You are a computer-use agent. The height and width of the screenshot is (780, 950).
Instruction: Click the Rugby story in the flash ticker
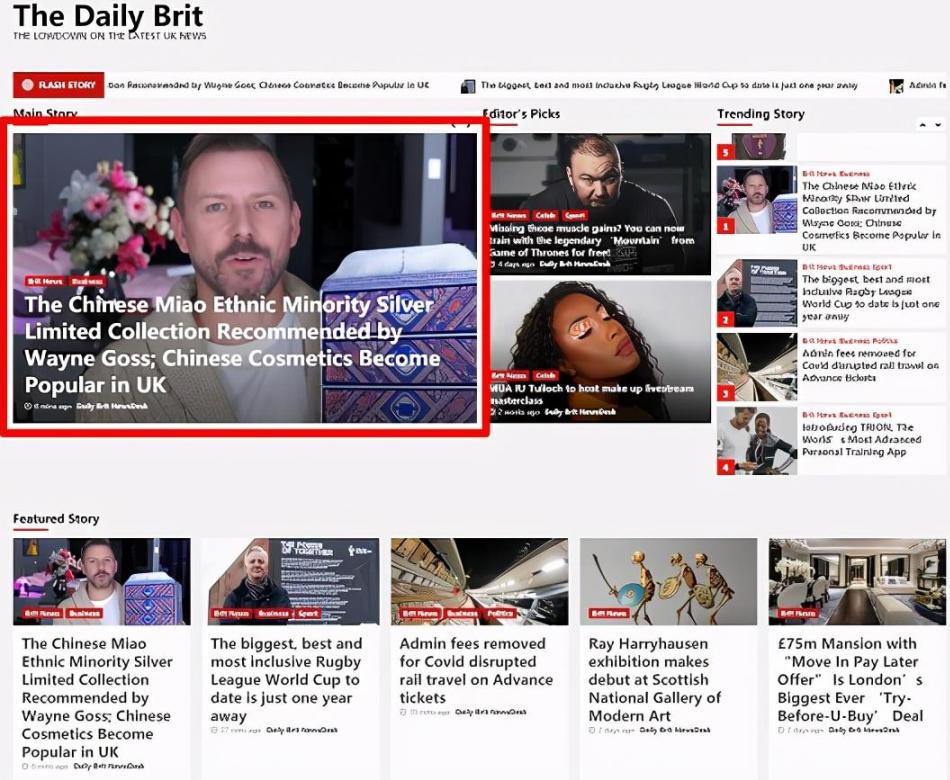pos(669,85)
